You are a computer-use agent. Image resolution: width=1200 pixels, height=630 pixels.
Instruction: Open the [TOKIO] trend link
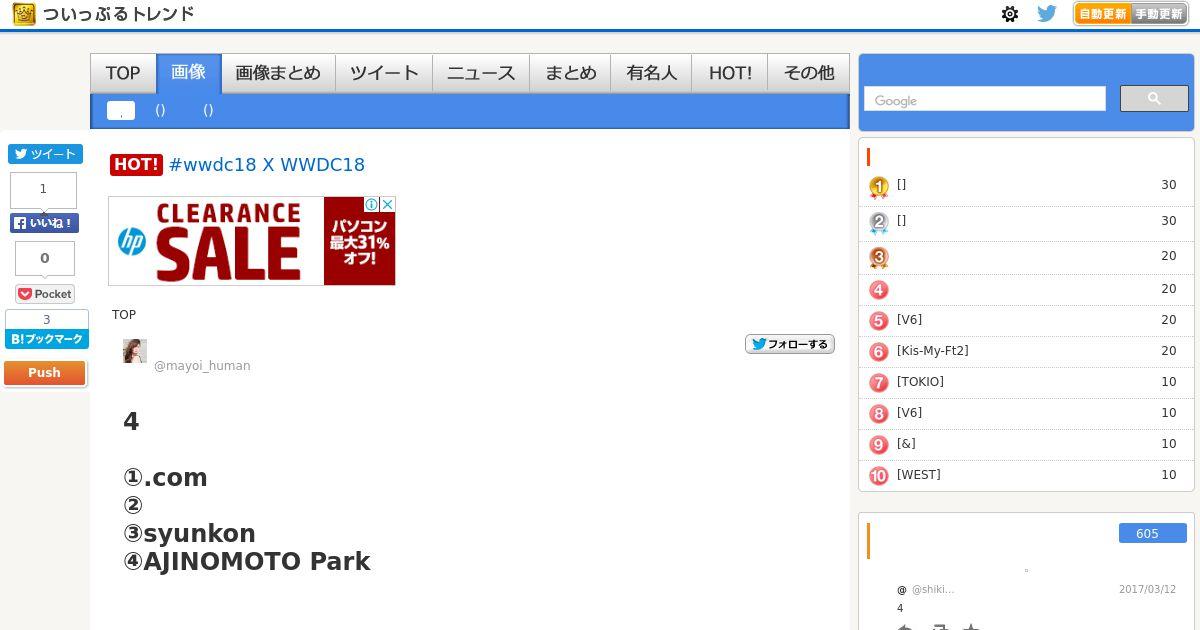click(x=920, y=382)
